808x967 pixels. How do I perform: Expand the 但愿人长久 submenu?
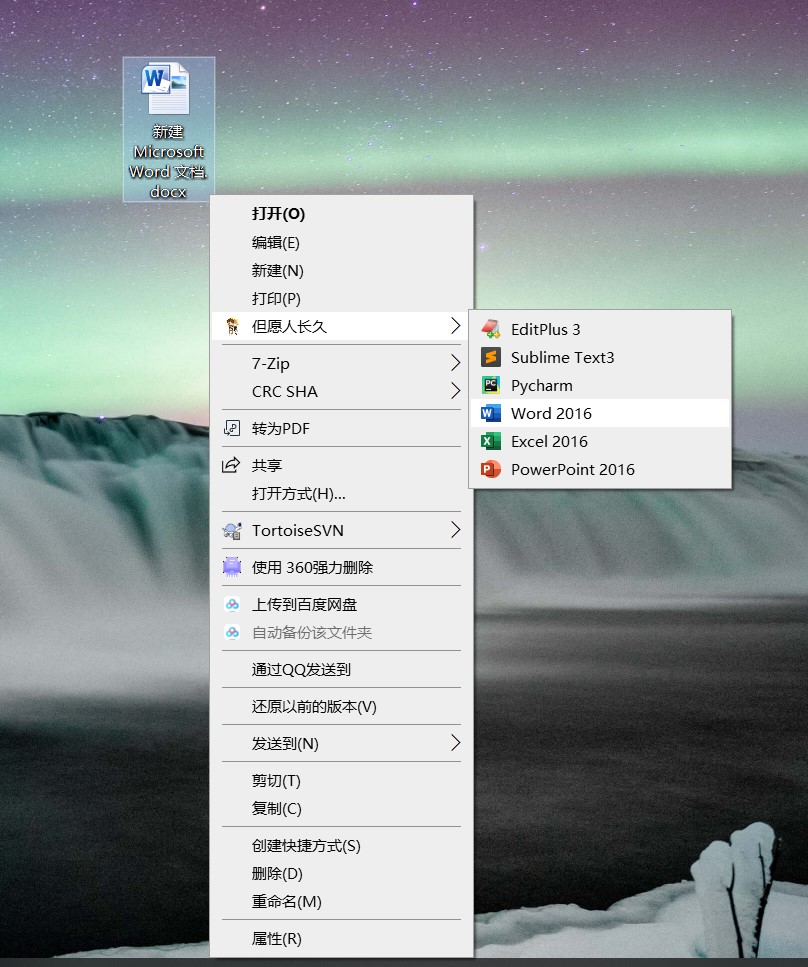340,326
